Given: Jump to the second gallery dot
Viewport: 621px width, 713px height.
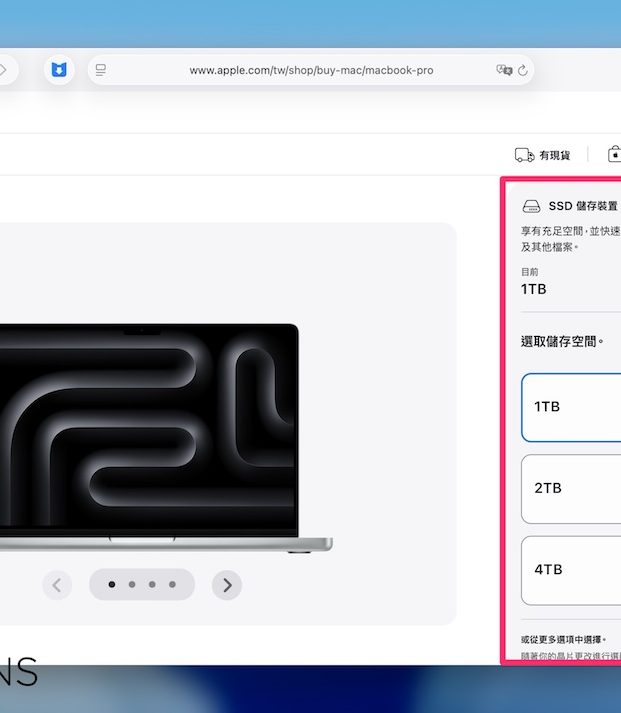Looking at the screenshot, I should 132,584.
